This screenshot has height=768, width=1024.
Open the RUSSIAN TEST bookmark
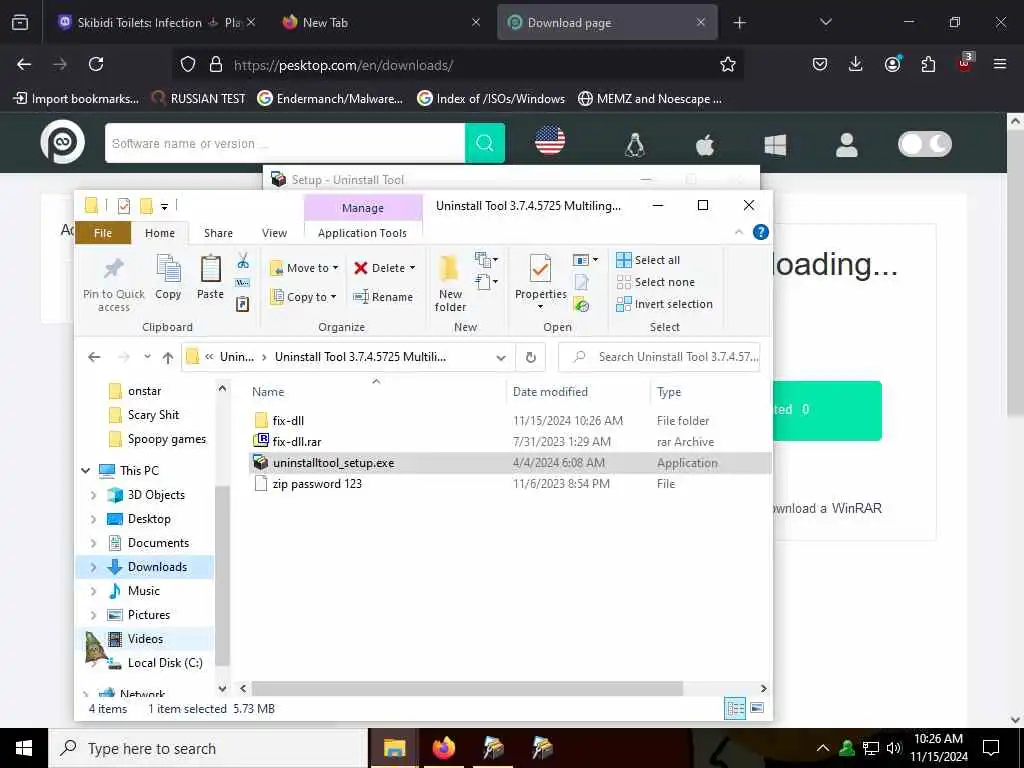click(199, 99)
